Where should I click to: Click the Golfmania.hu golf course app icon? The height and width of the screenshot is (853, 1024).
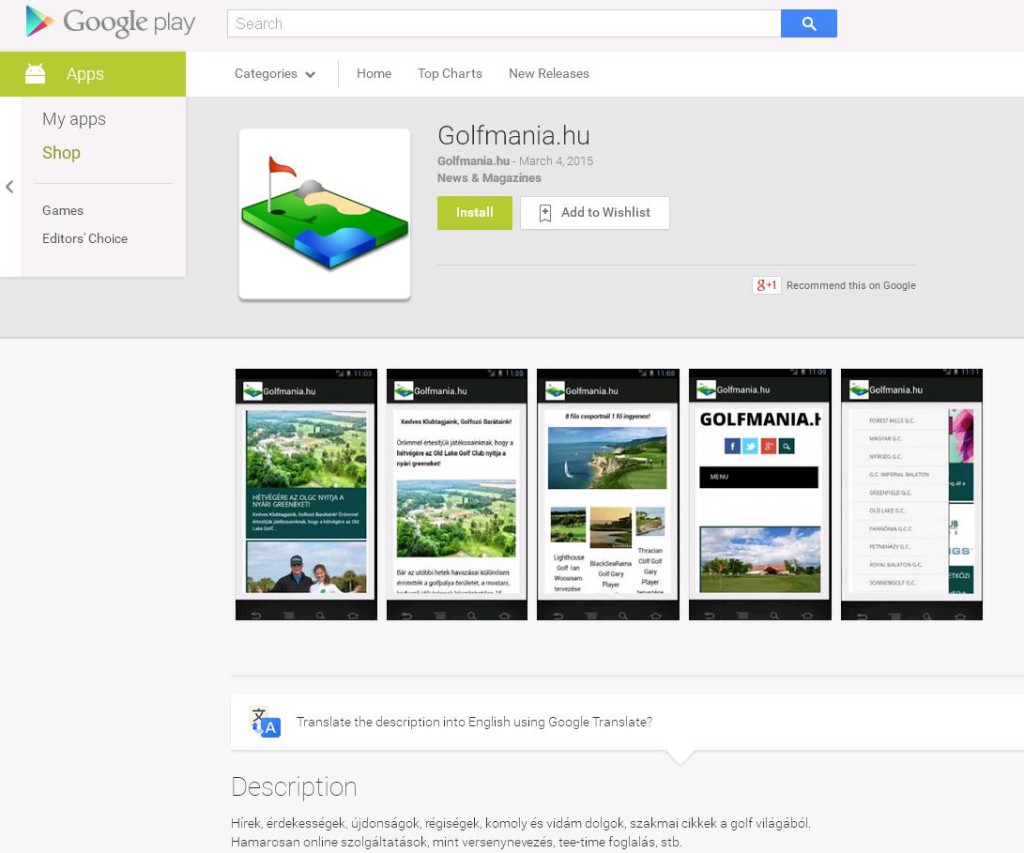(x=325, y=214)
